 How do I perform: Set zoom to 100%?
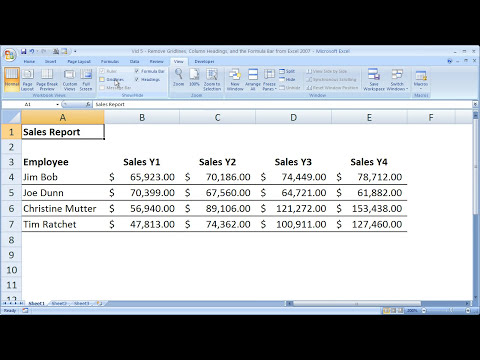(x=194, y=77)
